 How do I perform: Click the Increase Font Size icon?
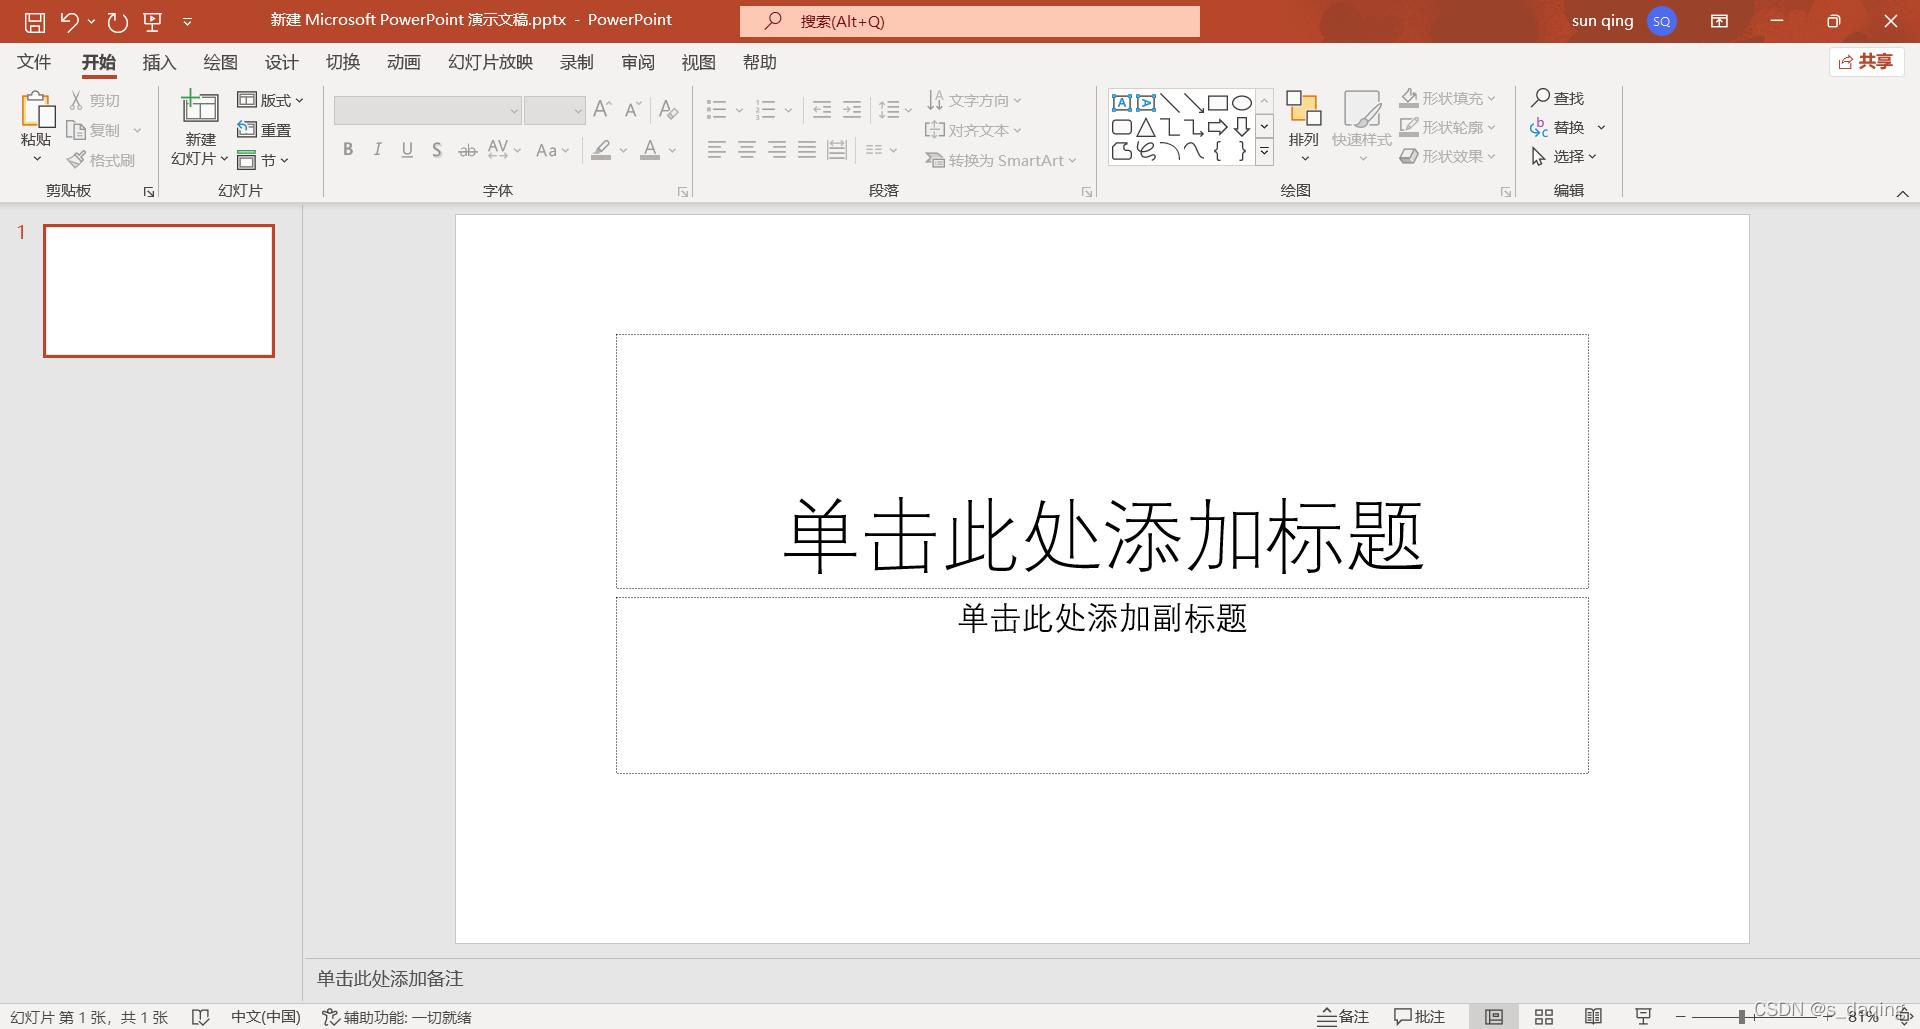(x=601, y=108)
